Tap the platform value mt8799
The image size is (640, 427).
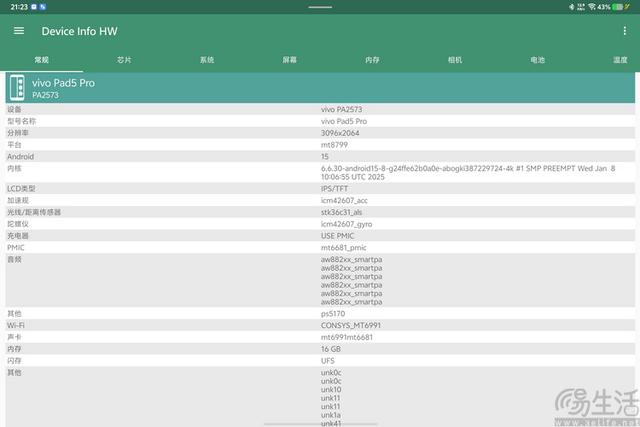tap(334, 145)
